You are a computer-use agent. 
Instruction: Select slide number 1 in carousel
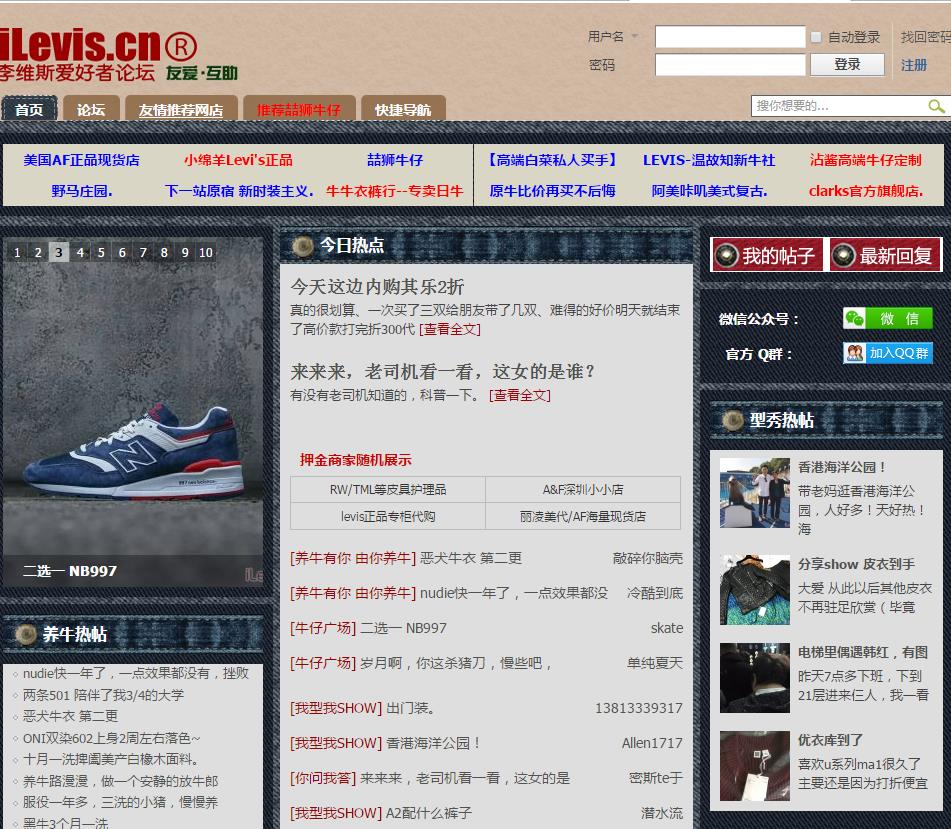click(17, 252)
